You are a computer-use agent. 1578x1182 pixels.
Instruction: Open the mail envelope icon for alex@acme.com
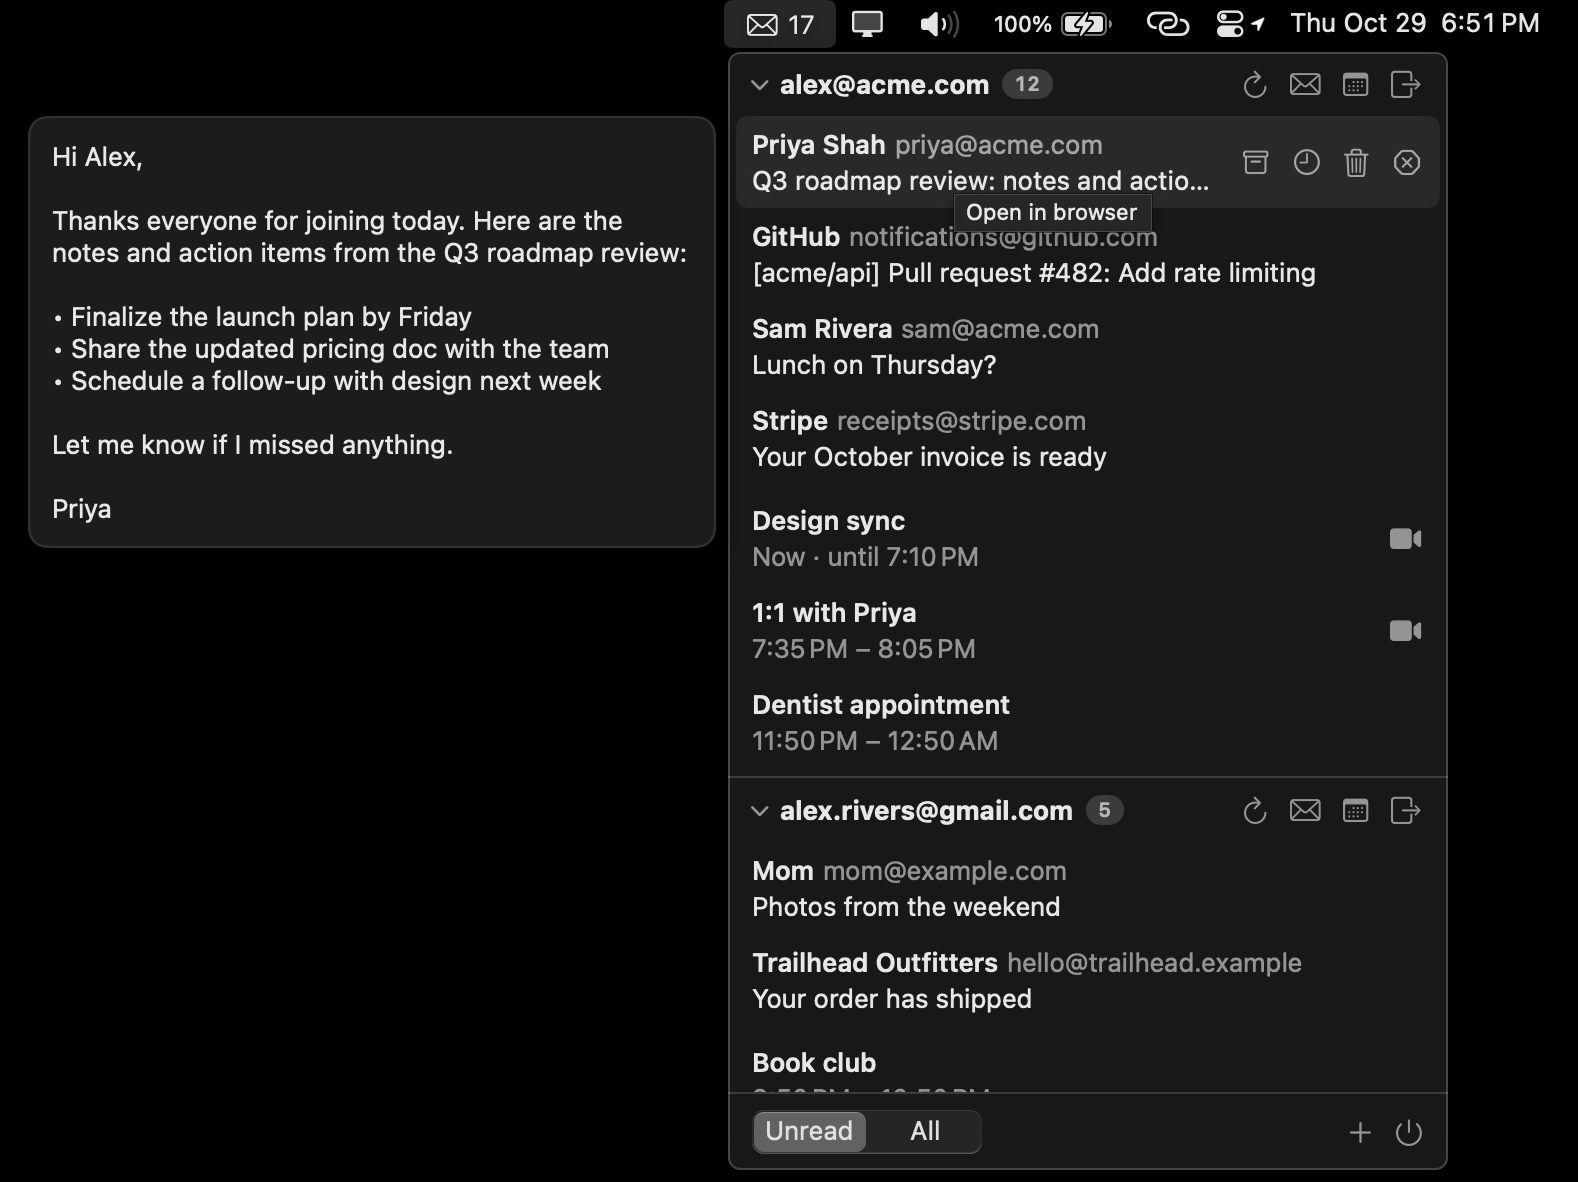[x=1305, y=85]
